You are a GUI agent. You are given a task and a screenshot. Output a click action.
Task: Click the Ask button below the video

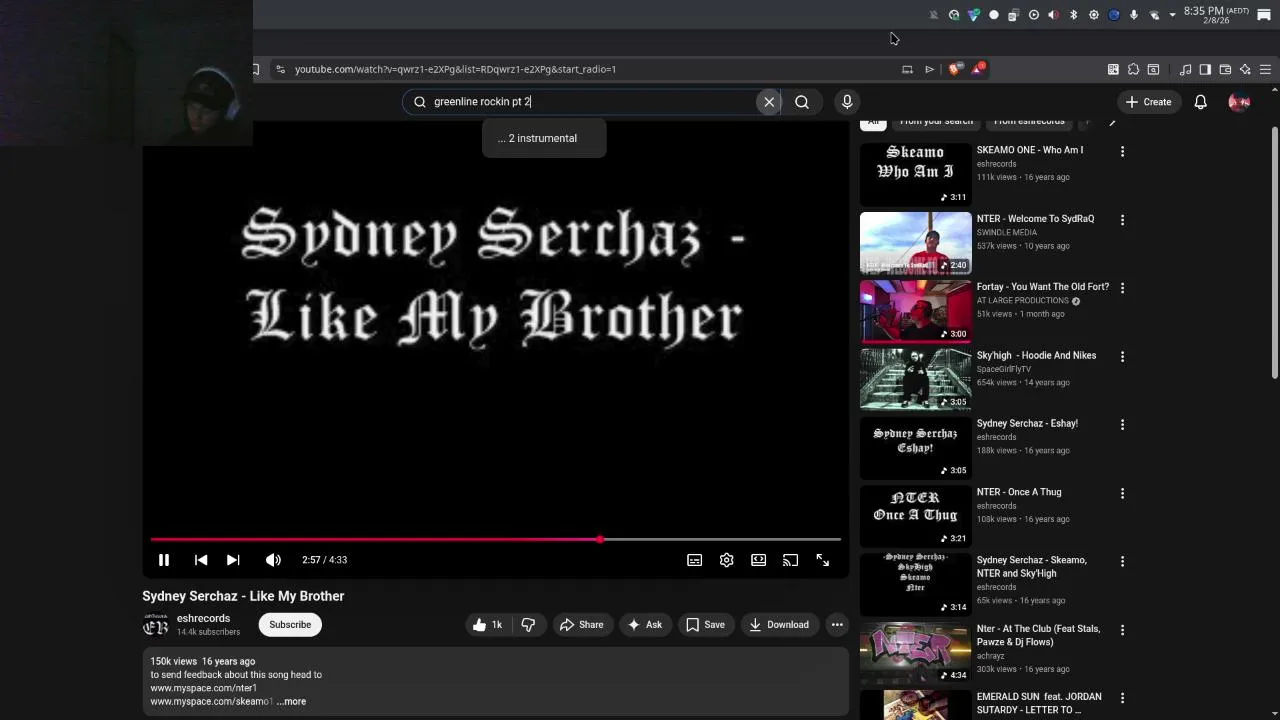644,625
